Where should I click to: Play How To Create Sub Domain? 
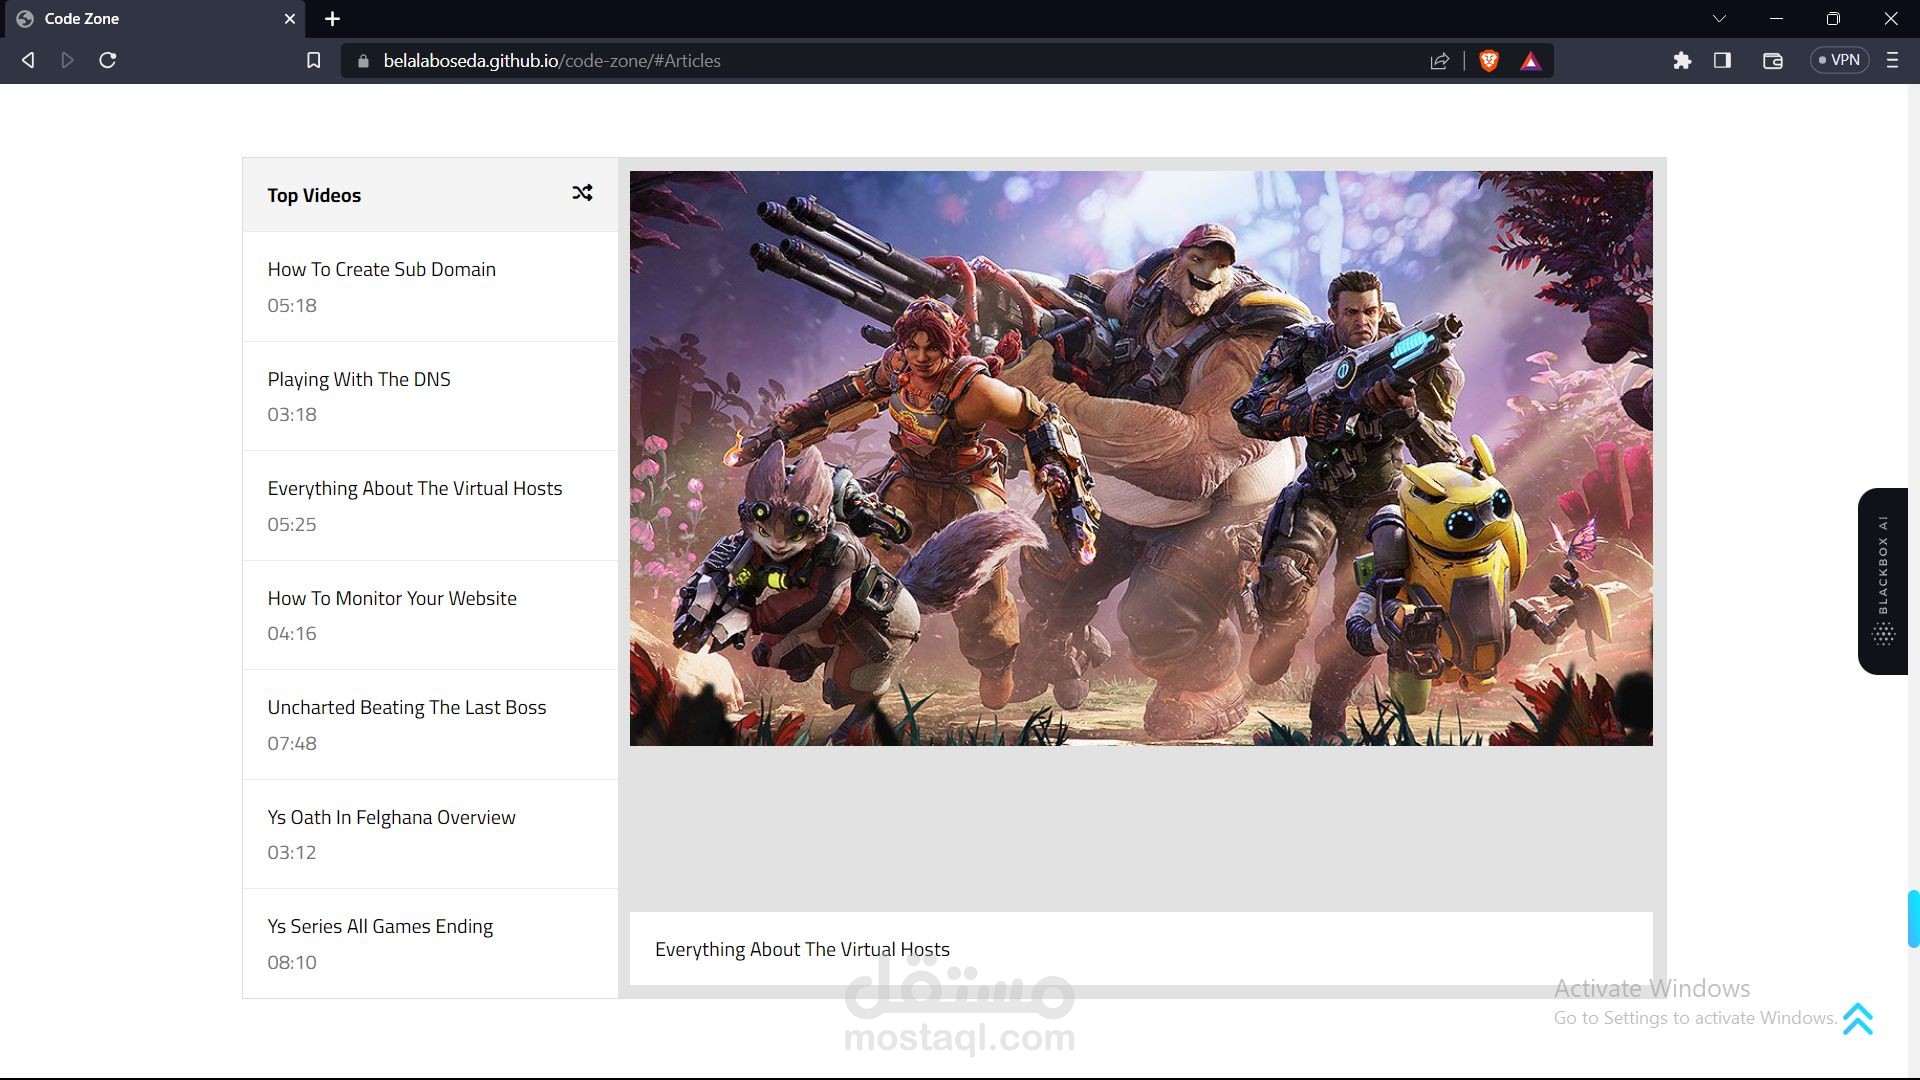pos(430,287)
